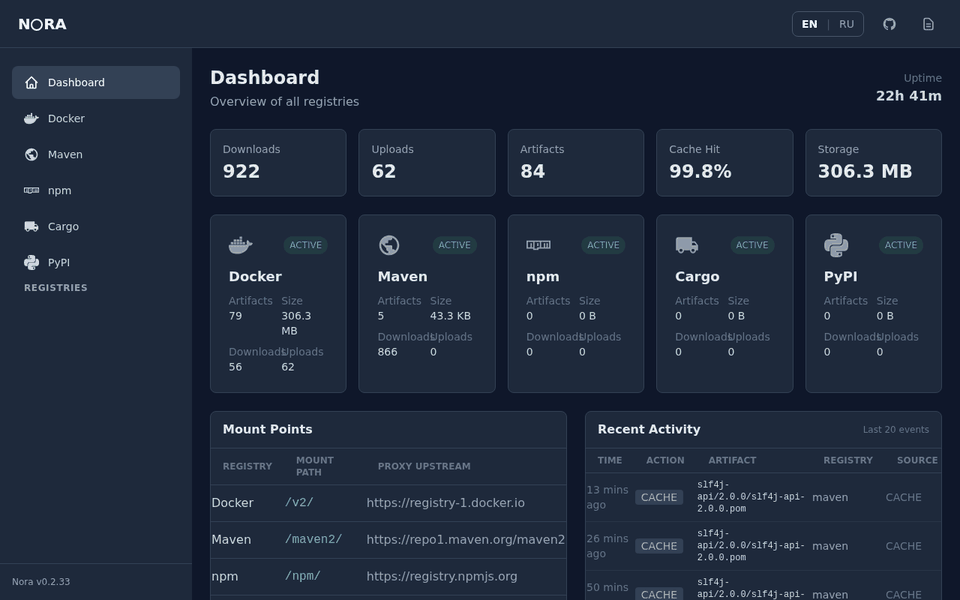960x600 pixels.
Task: Switch the interface language to RU
Action: pos(845,23)
